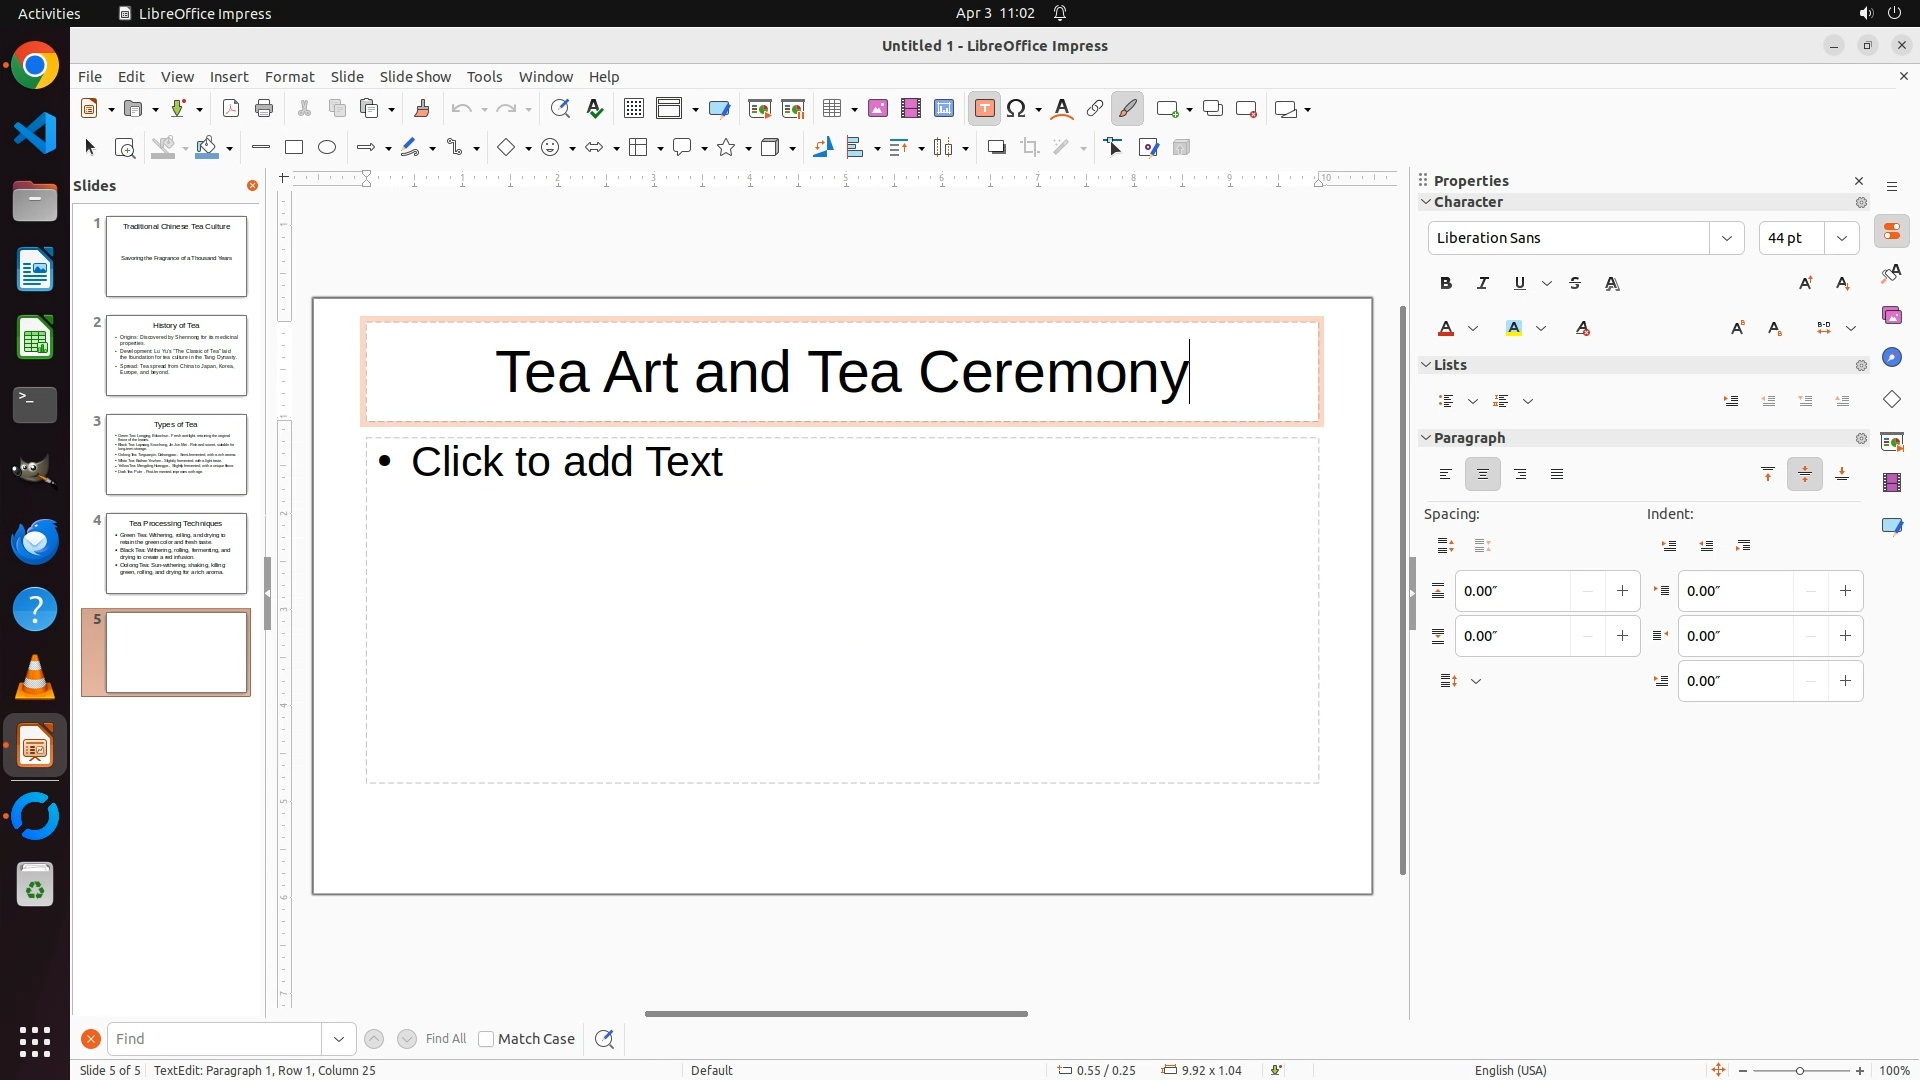Click the Export as PDF icon
Screen dimensions: 1920x1080
click(x=231, y=109)
